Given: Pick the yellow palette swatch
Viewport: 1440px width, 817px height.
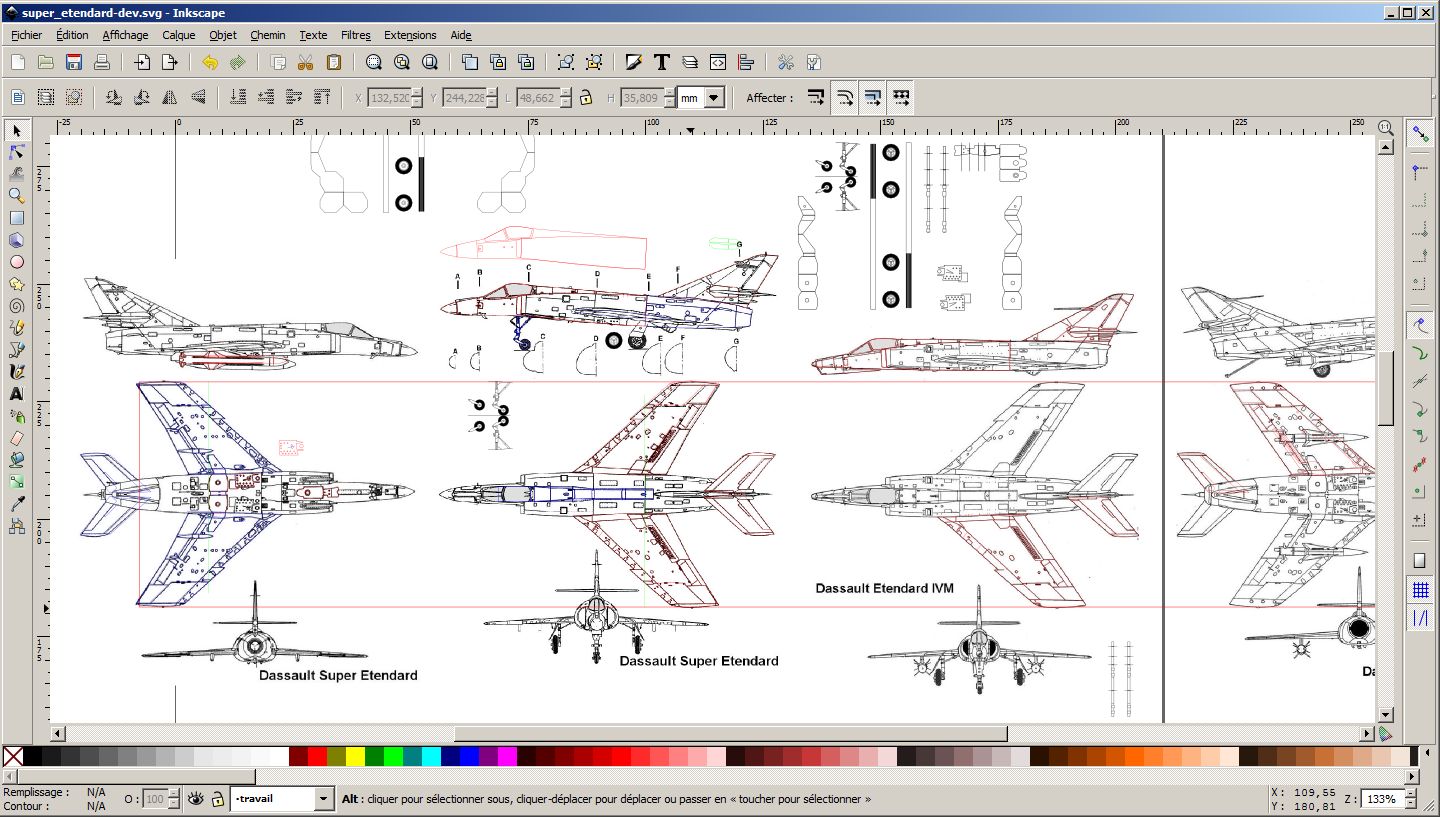Looking at the screenshot, I should (x=355, y=756).
